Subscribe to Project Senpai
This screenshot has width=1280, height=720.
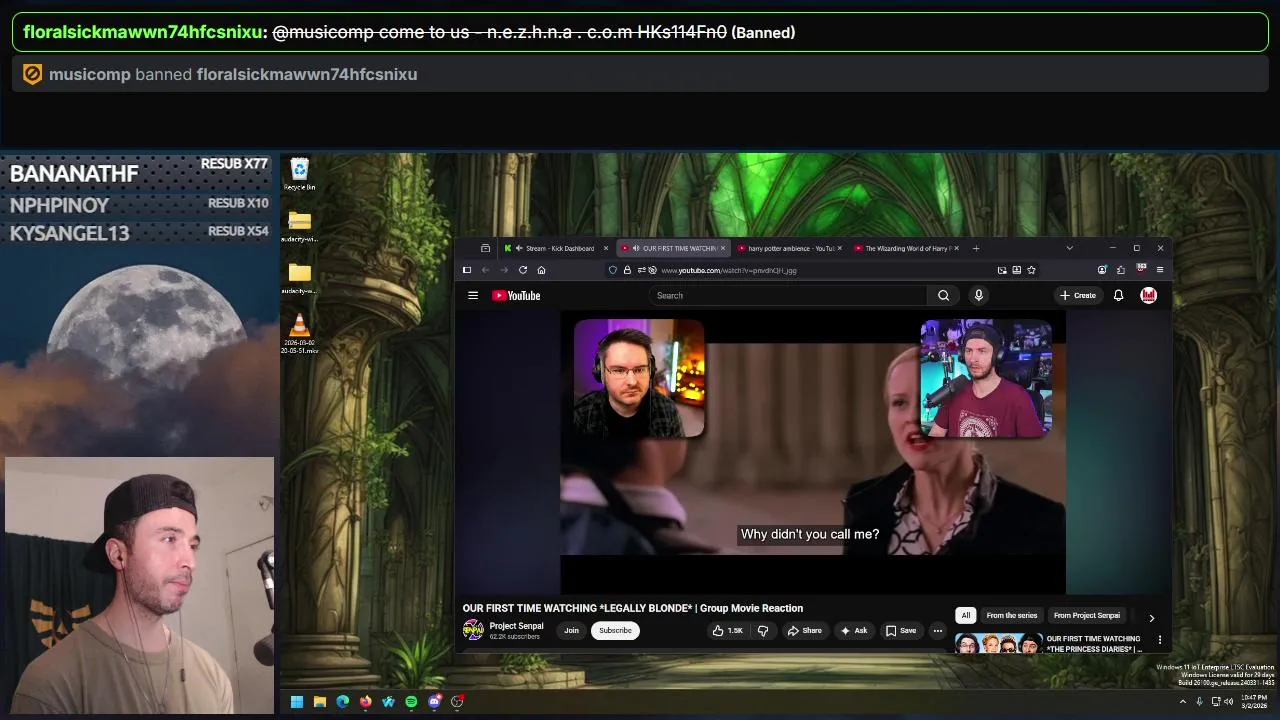click(615, 631)
